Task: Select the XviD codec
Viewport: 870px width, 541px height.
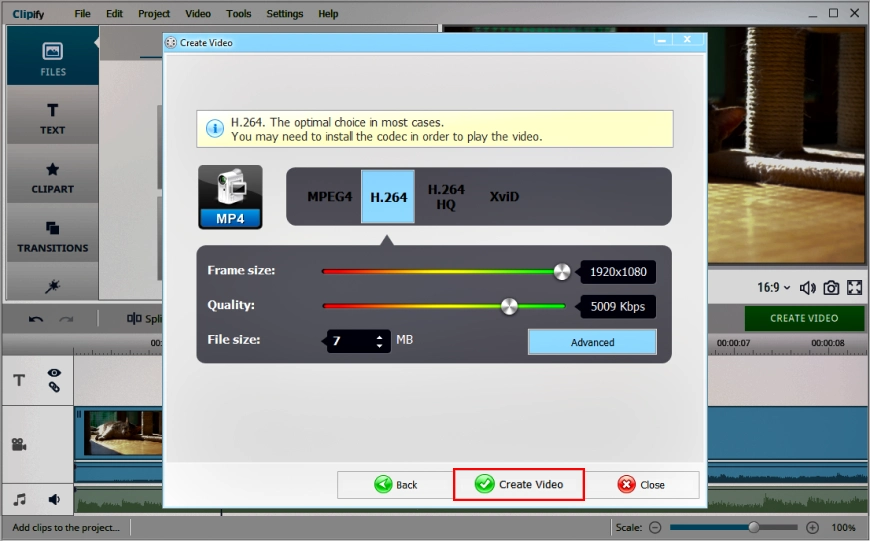Action: tap(504, 196)
